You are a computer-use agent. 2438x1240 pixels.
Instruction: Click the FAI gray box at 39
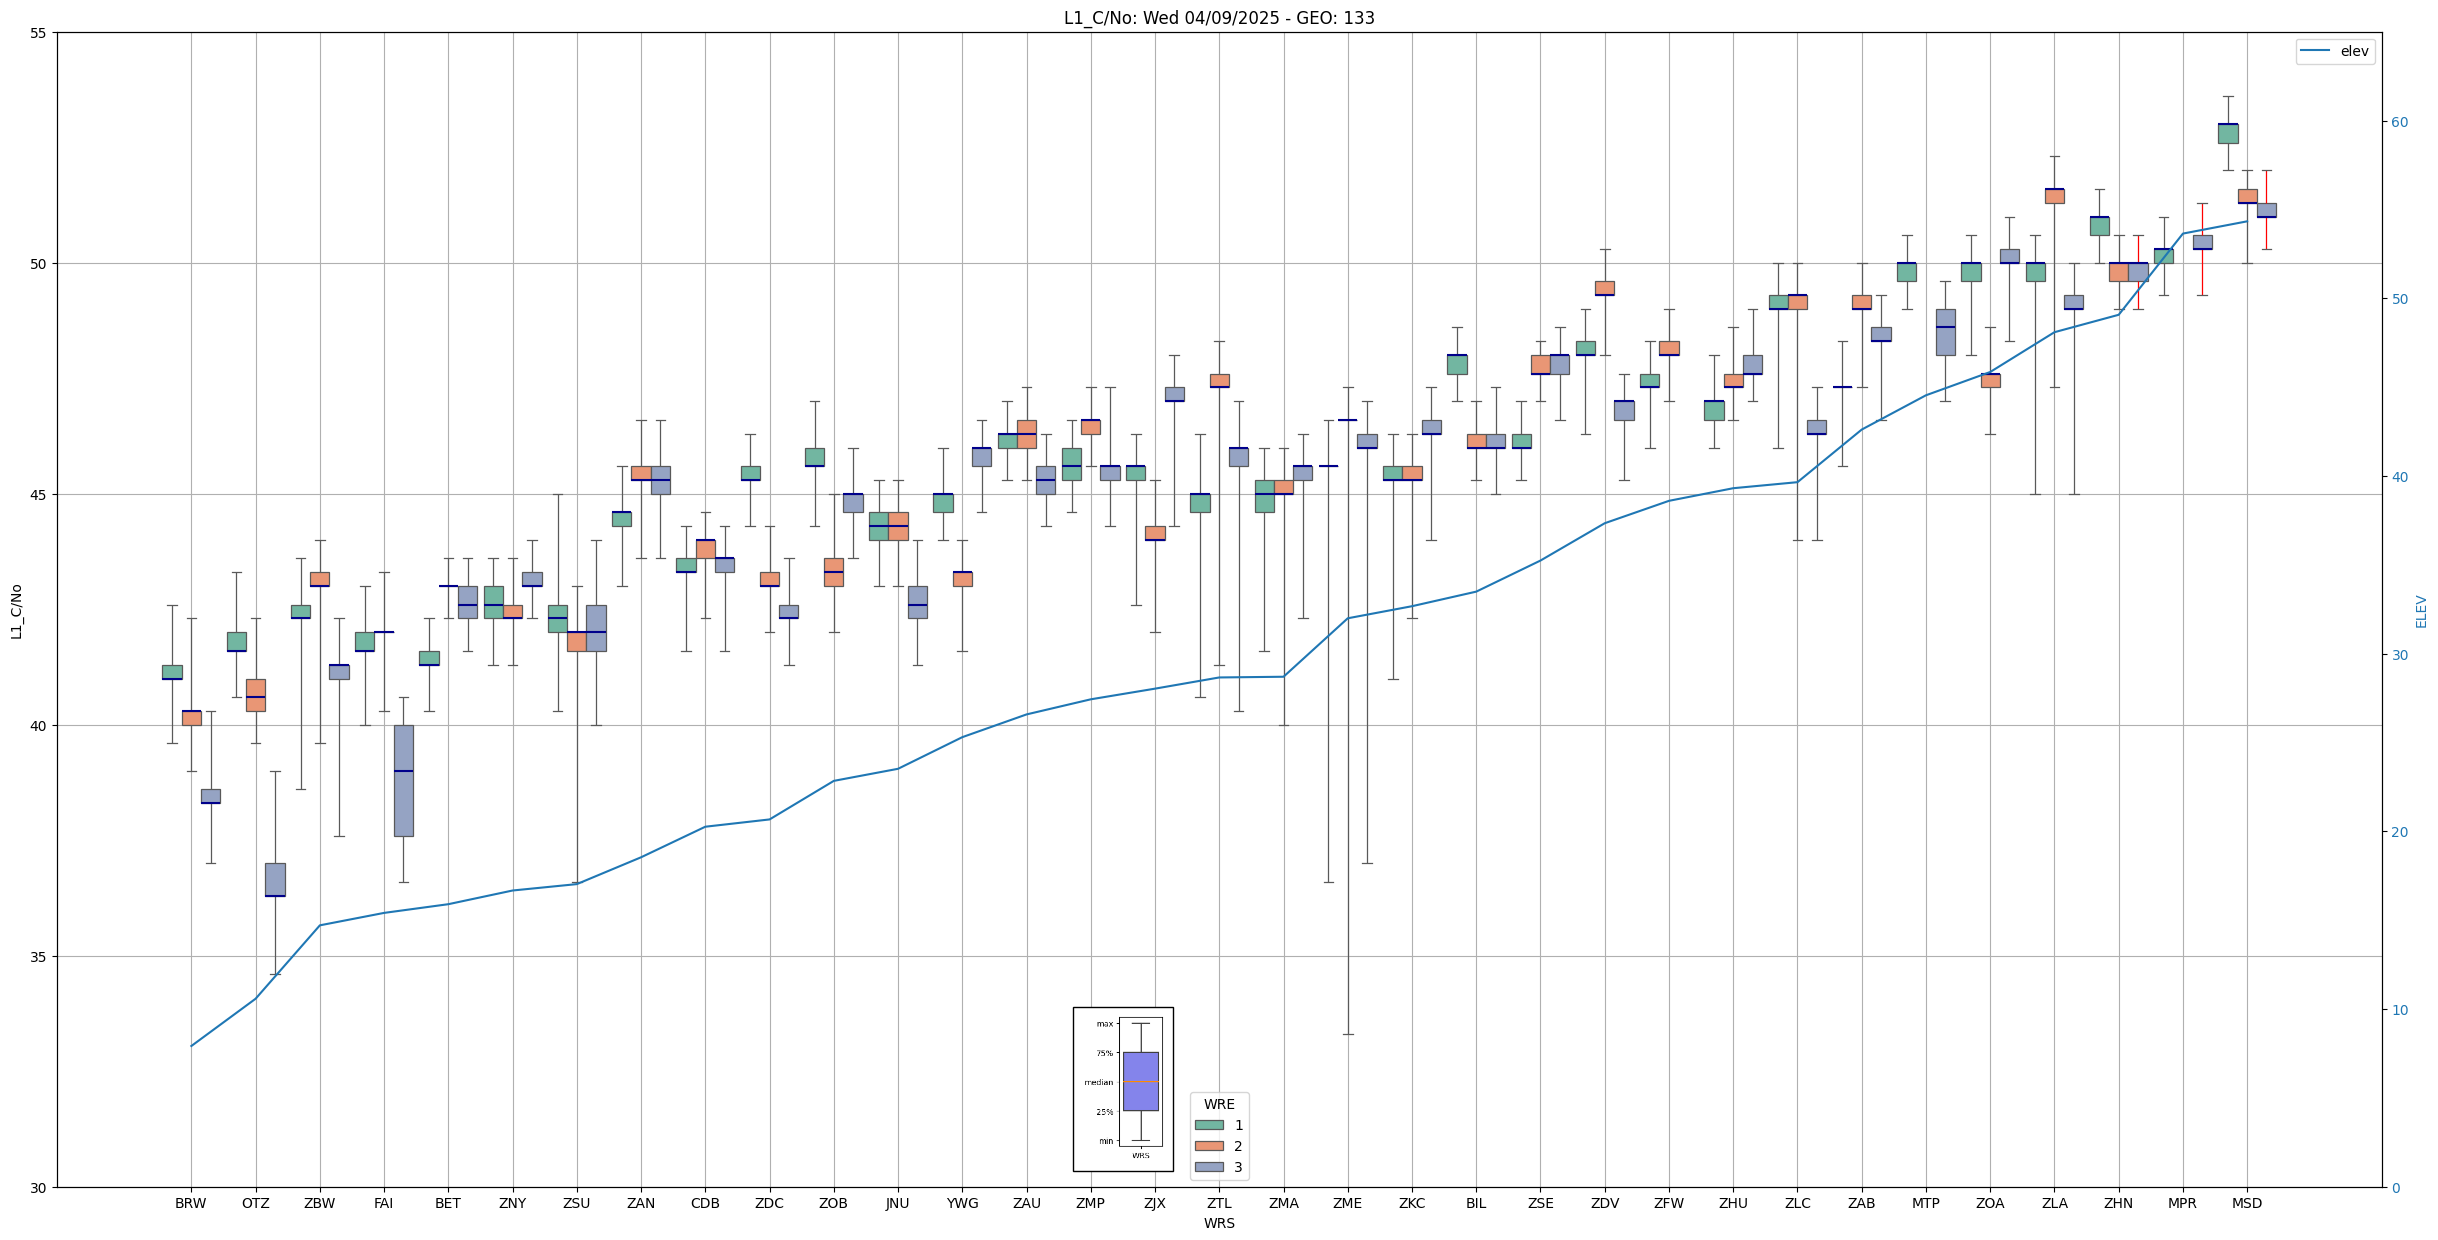pyautogui.click(x=403, y=780)
